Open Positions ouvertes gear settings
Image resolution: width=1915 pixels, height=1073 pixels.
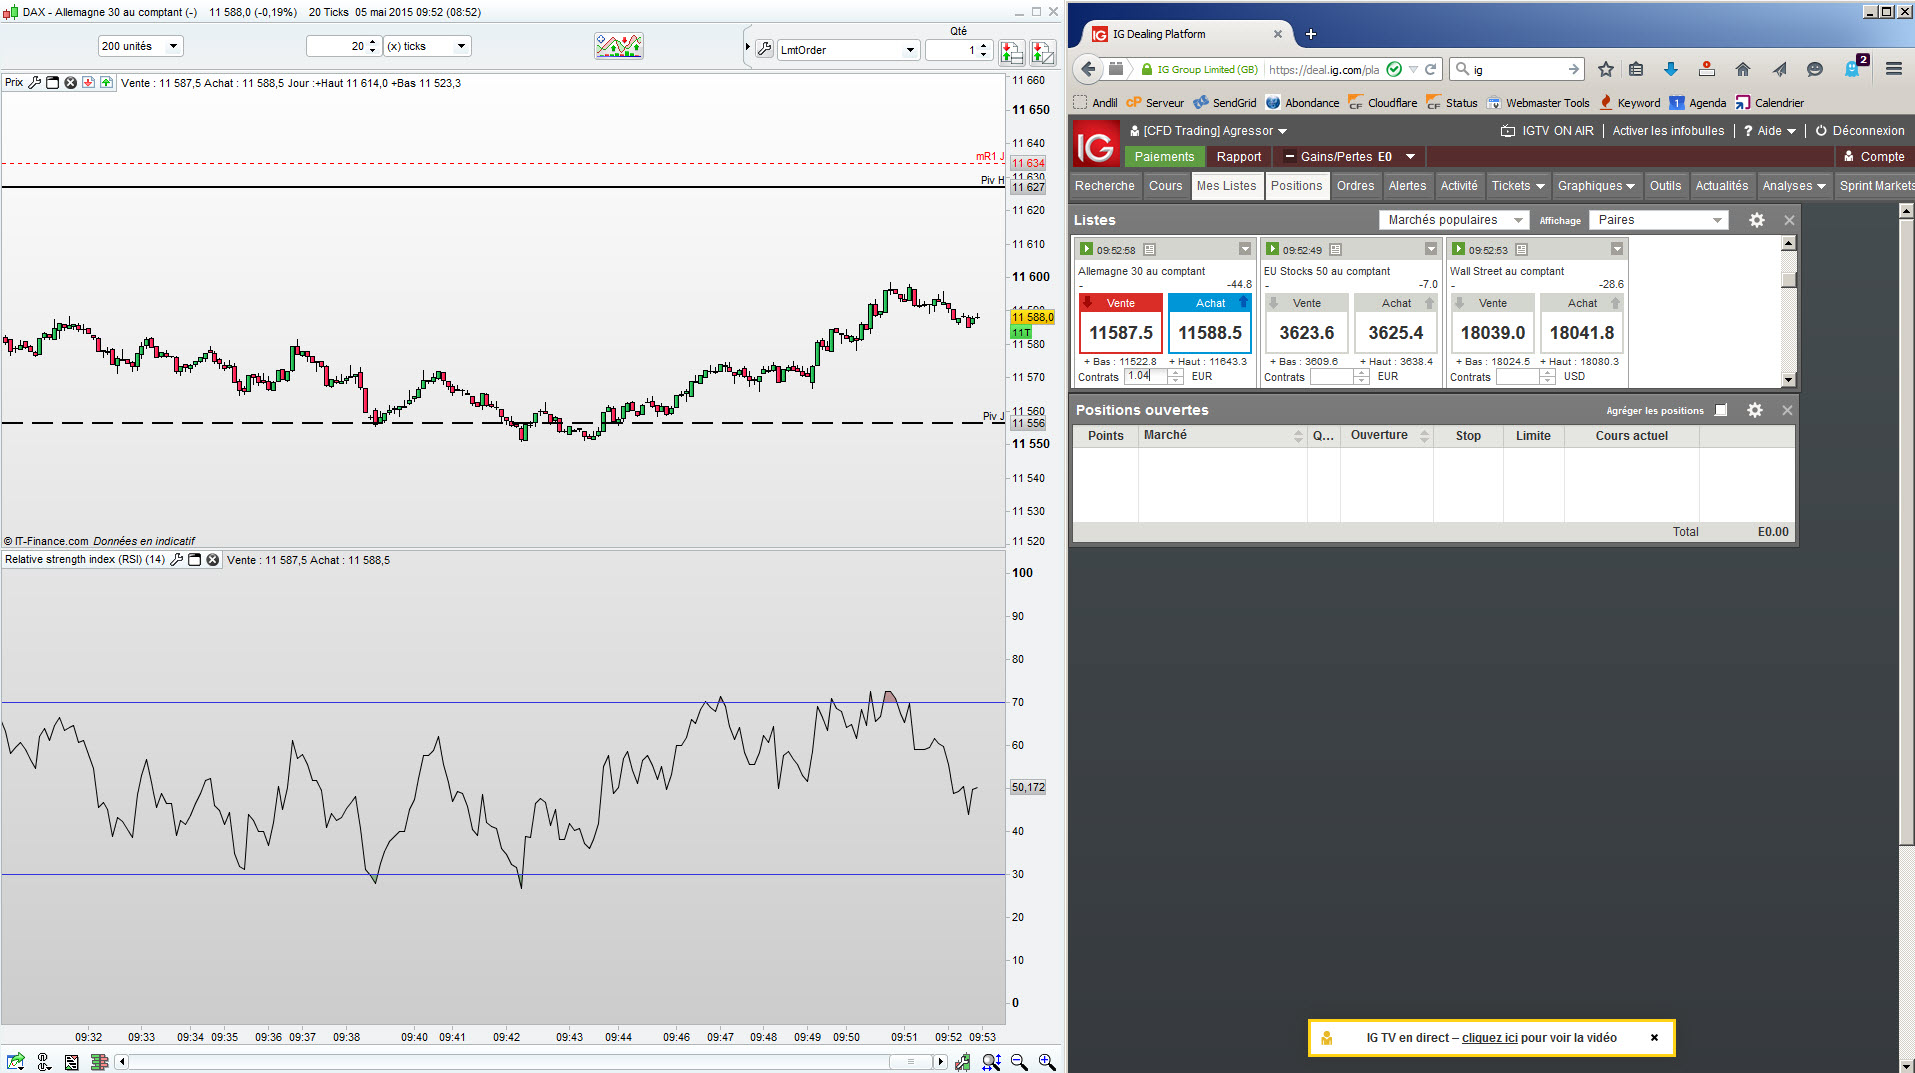coord(1755,410)
